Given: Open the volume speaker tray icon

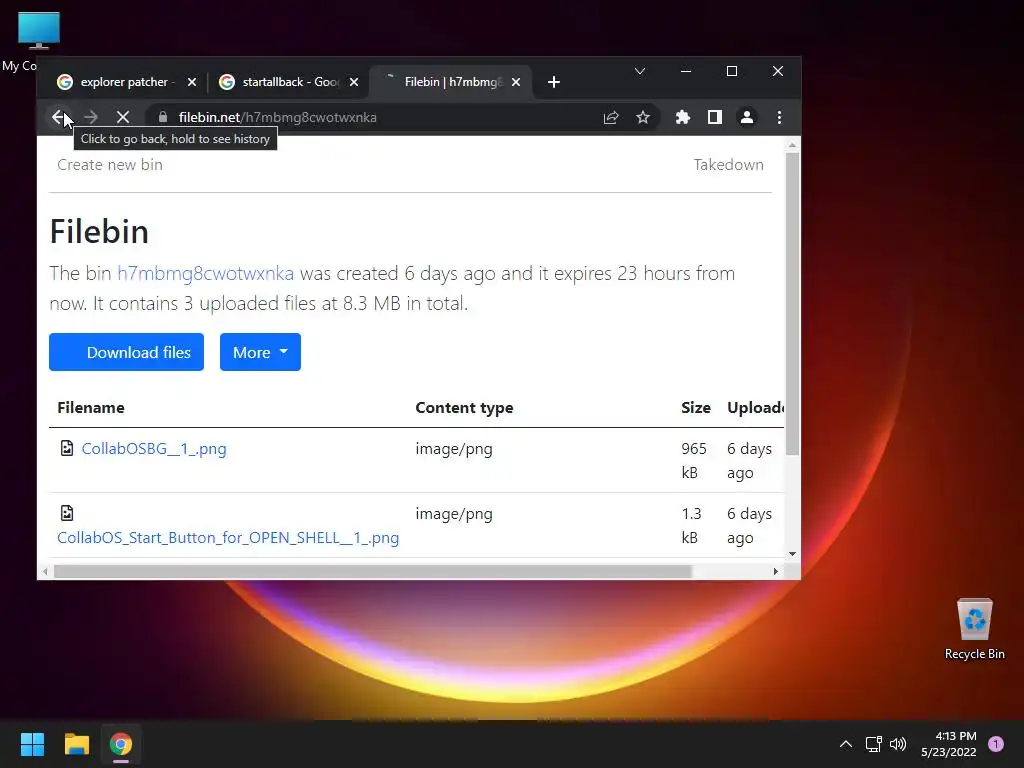Looking at the screenshot, I should click(x=898, y=744).
